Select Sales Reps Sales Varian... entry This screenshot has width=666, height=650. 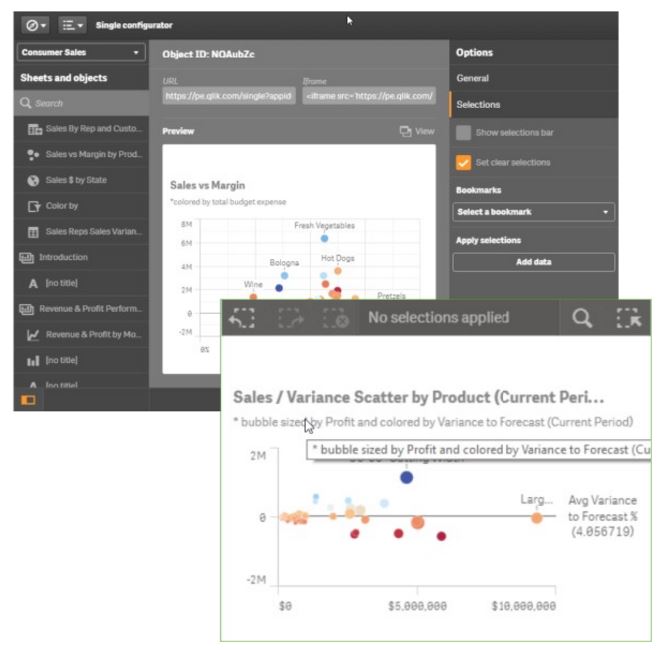82,232
